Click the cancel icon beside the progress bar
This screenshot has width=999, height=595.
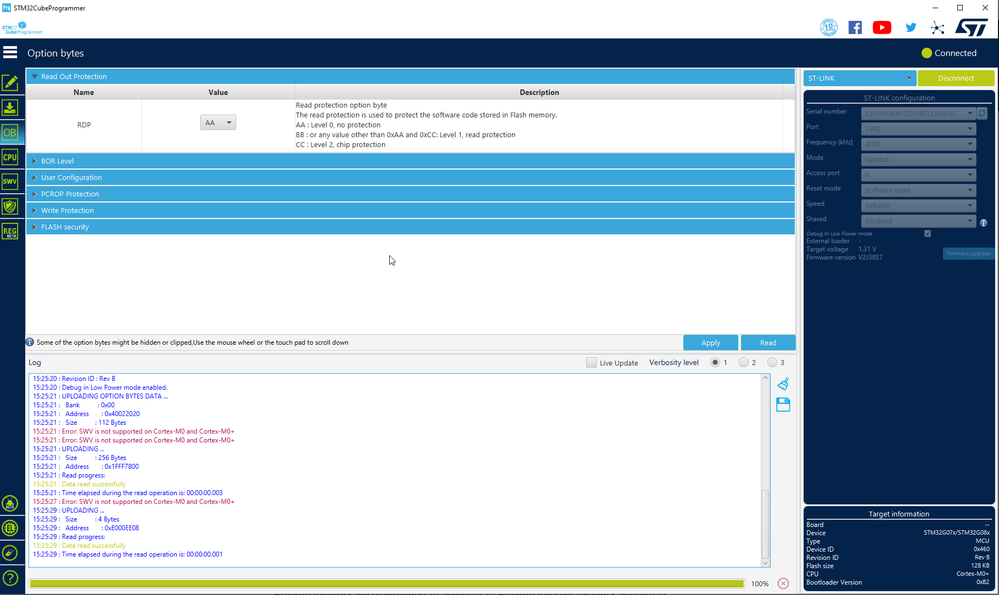tap(783, 584)
